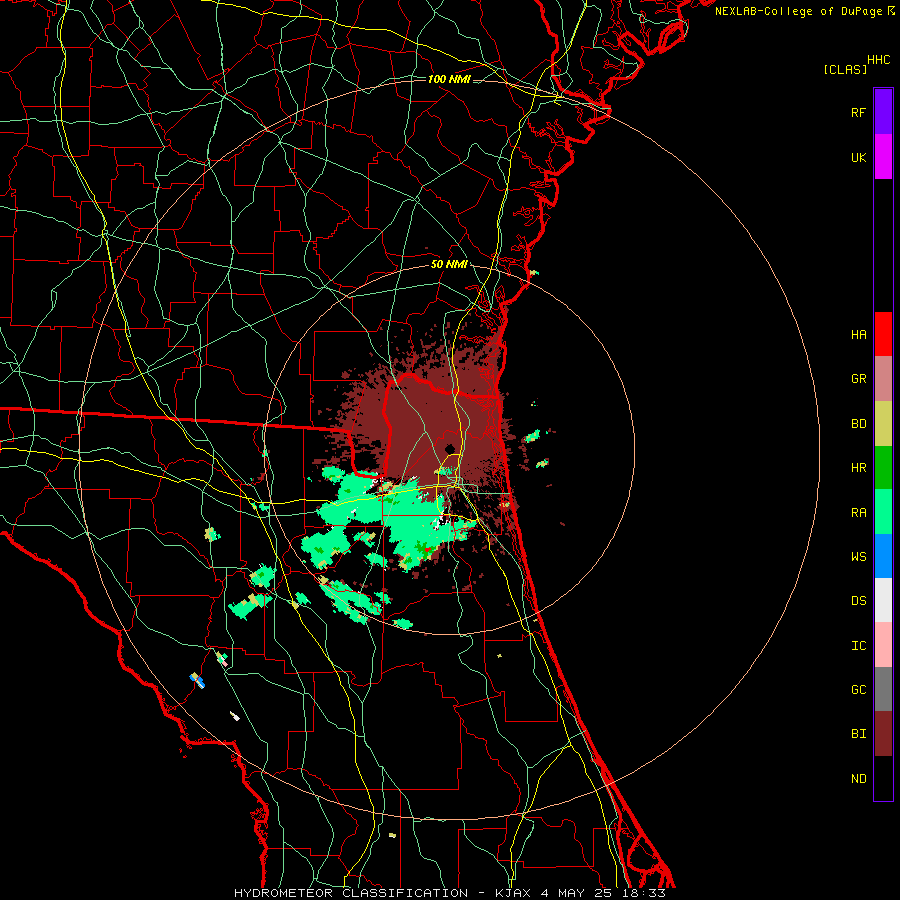The image size is (900, 900).
Task: Click the RA legend label
Action: click(858, 513)
